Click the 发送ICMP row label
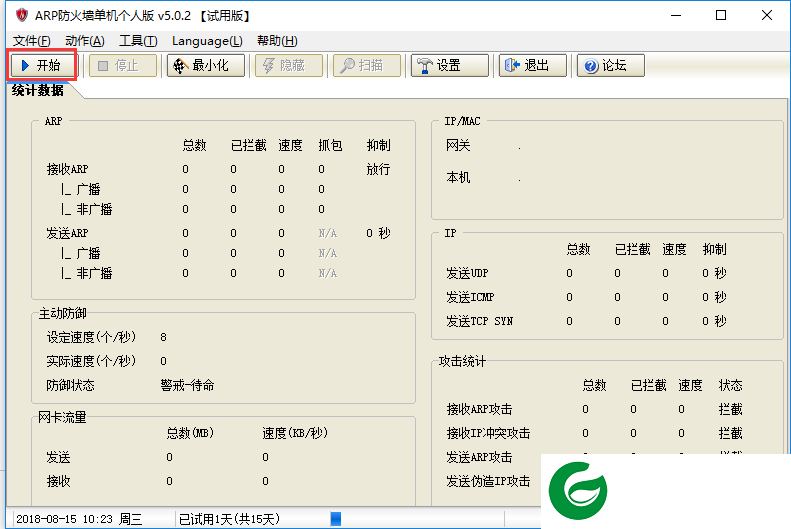791x529 pixels. pyautogui.click(x=470, y=297)
